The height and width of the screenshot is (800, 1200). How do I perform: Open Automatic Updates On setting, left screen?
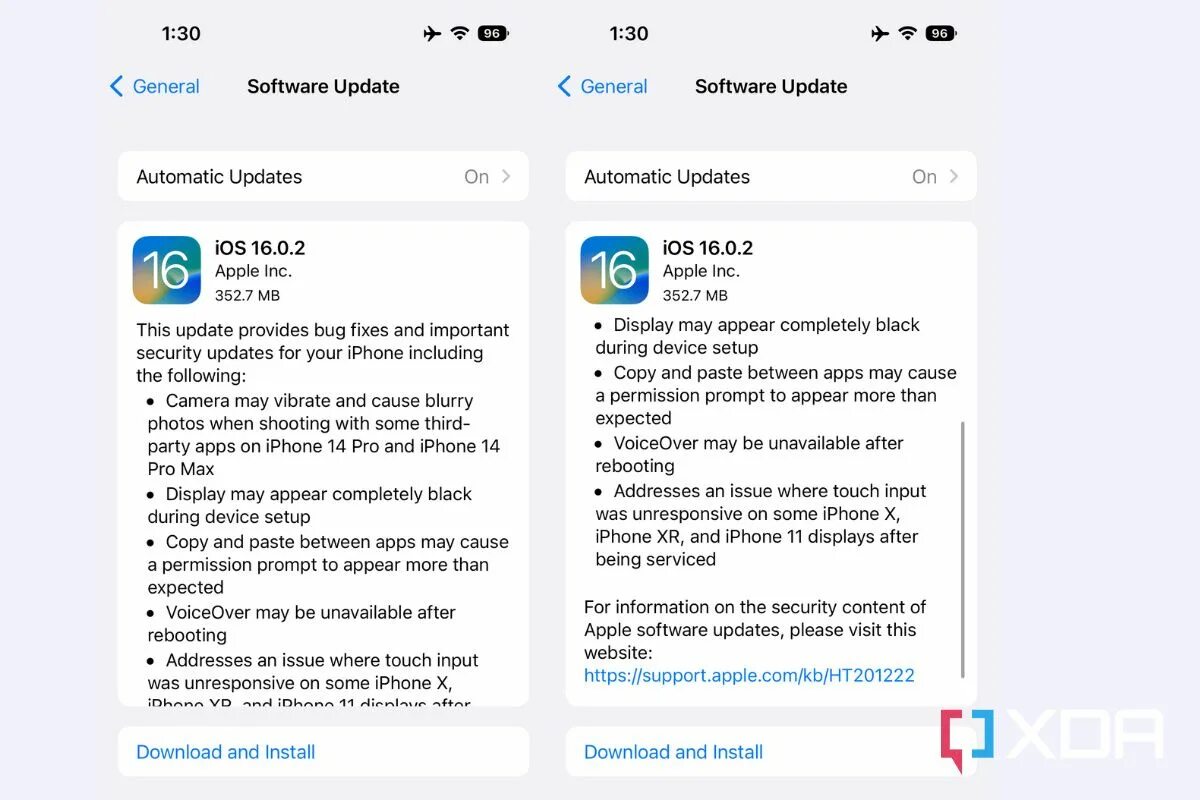[x=323, y=176]
